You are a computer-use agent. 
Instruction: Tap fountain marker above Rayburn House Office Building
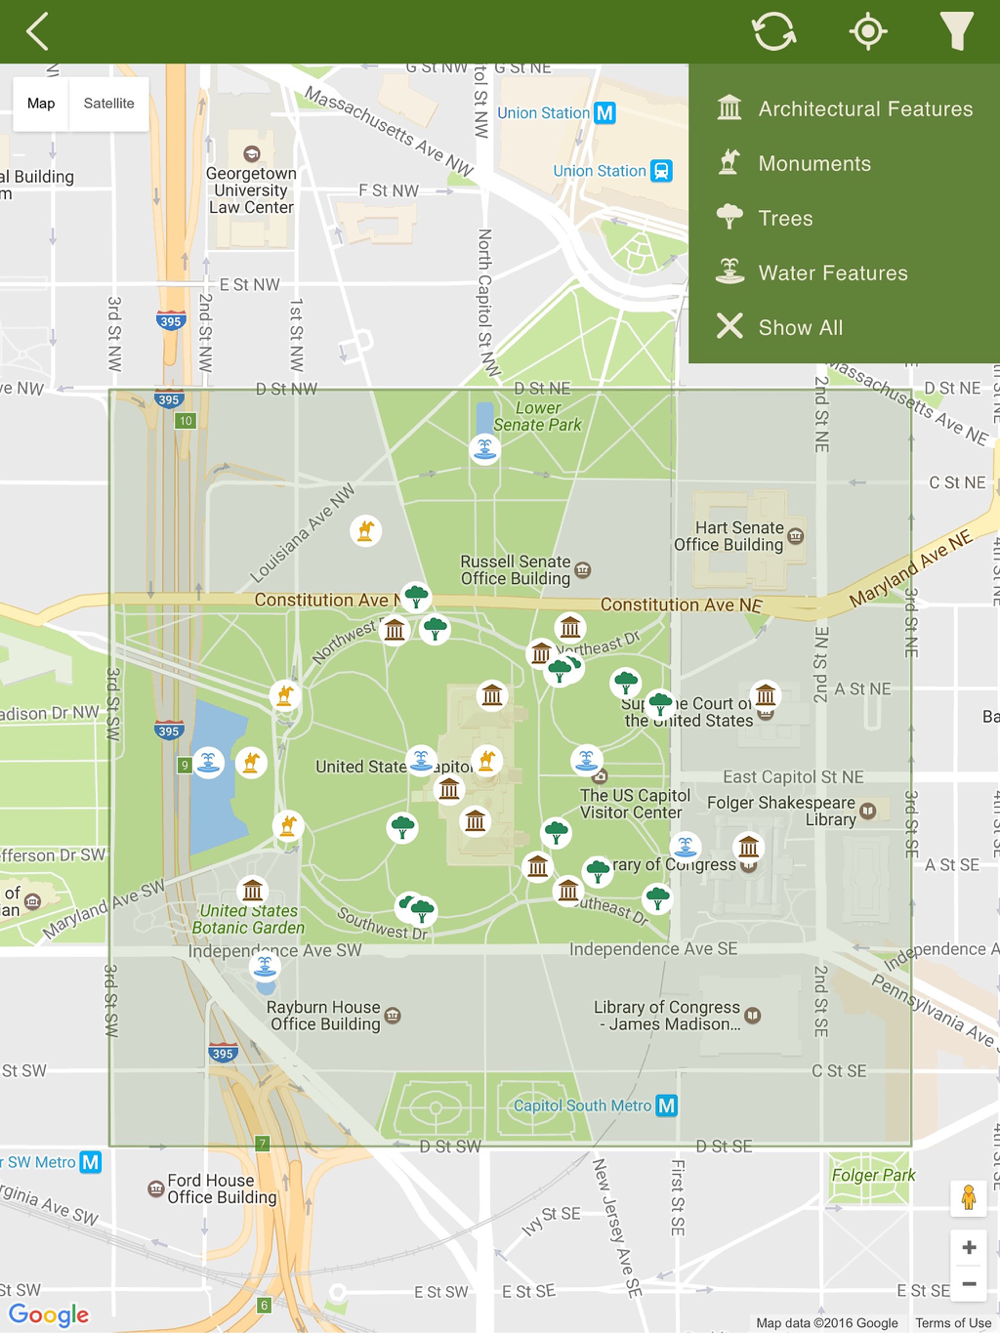tap(265, 966)
